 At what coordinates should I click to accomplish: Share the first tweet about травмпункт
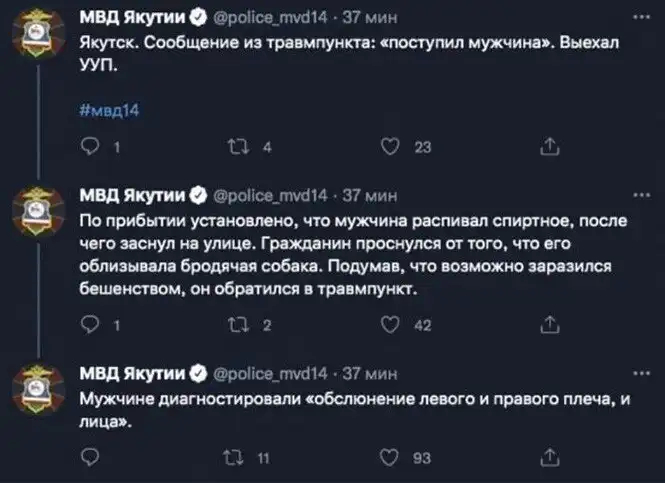[548, 148]
